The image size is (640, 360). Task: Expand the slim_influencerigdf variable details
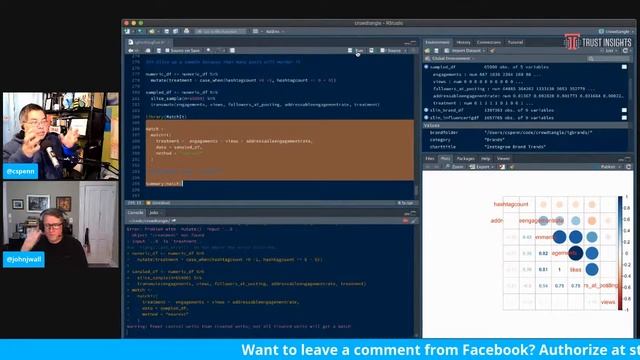tap(427, 118)
